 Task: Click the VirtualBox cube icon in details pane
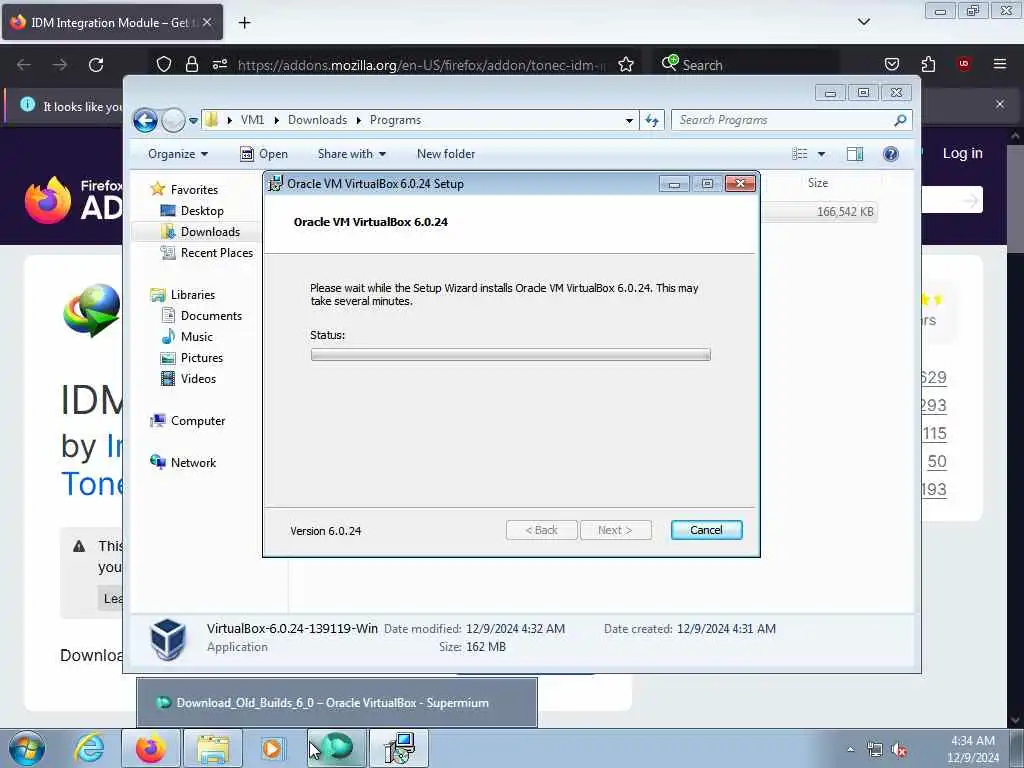point(168,639)
